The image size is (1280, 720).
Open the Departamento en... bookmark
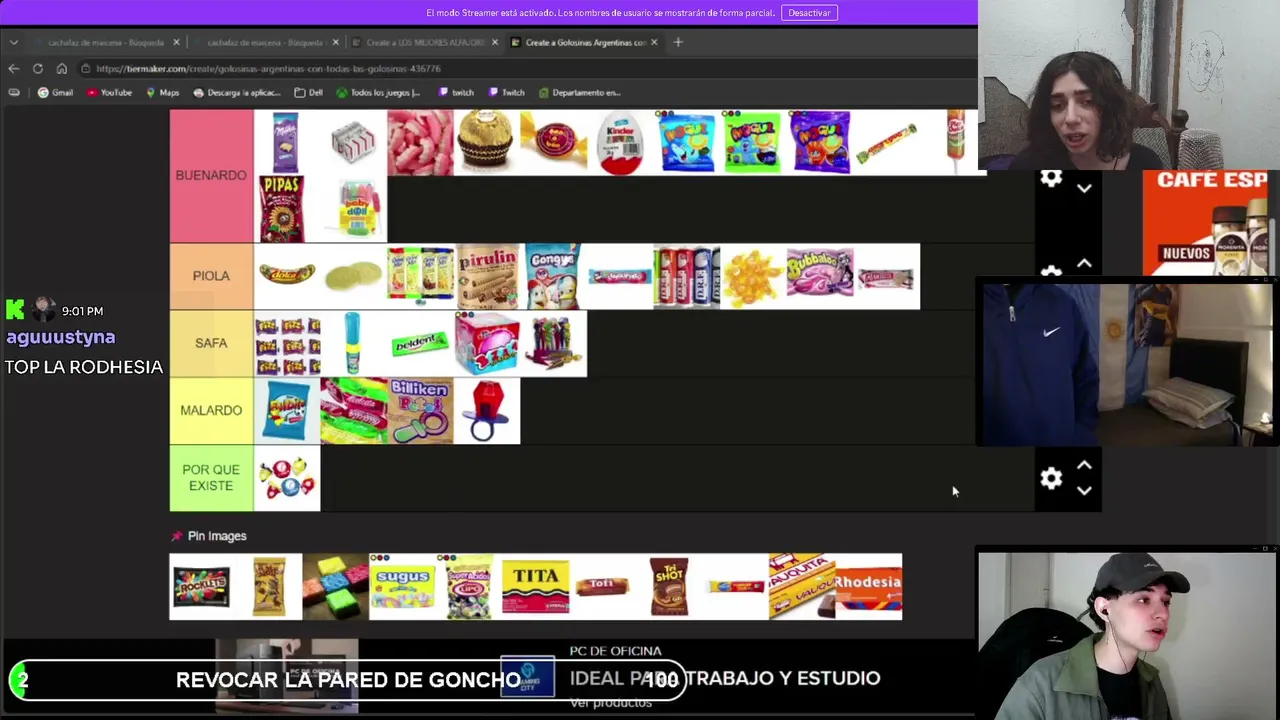click(x=580, y=92)
